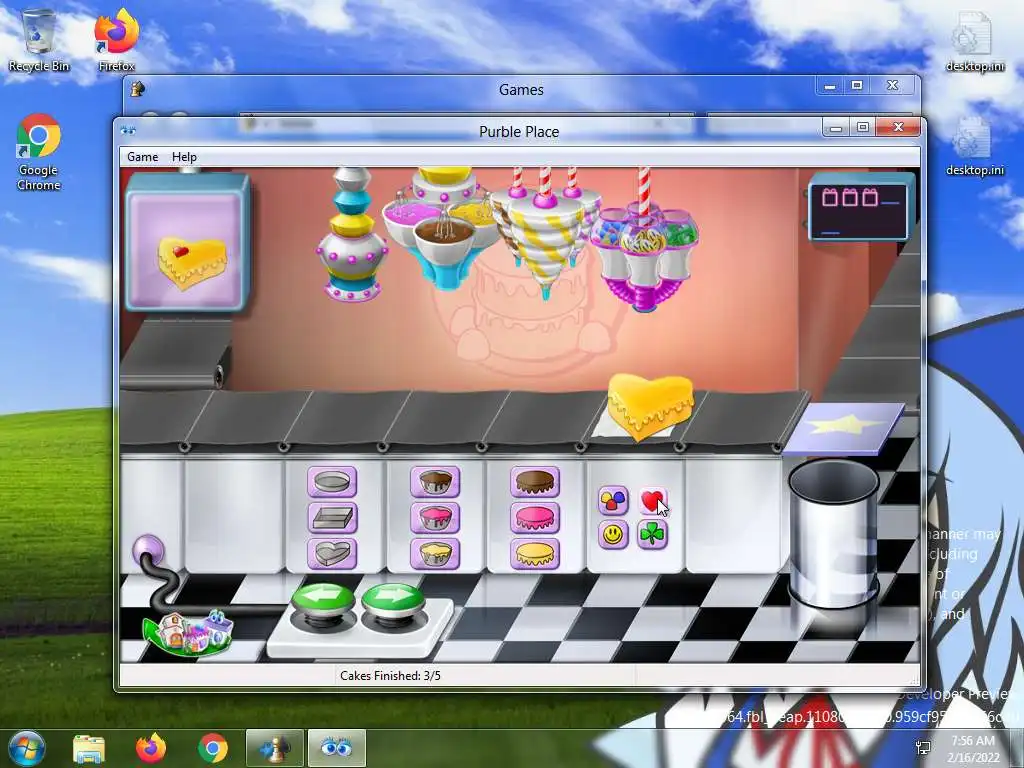This screenshot has width=1024, height=768.
Task: Click the cake order preview screen
Action: pyautogui.click(x=187, y=242)
